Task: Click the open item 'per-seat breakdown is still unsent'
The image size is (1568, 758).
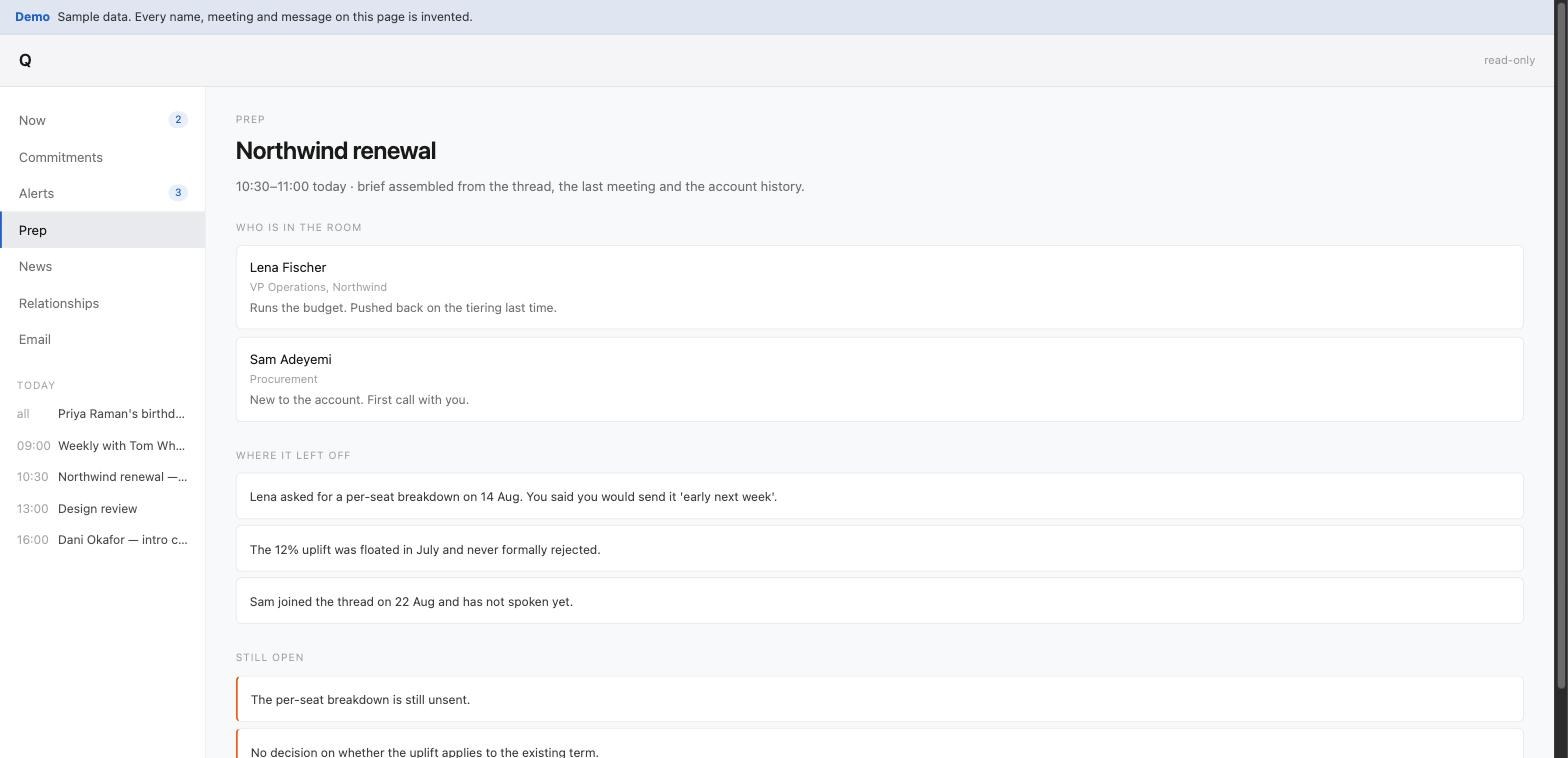Action: (879, 699)
